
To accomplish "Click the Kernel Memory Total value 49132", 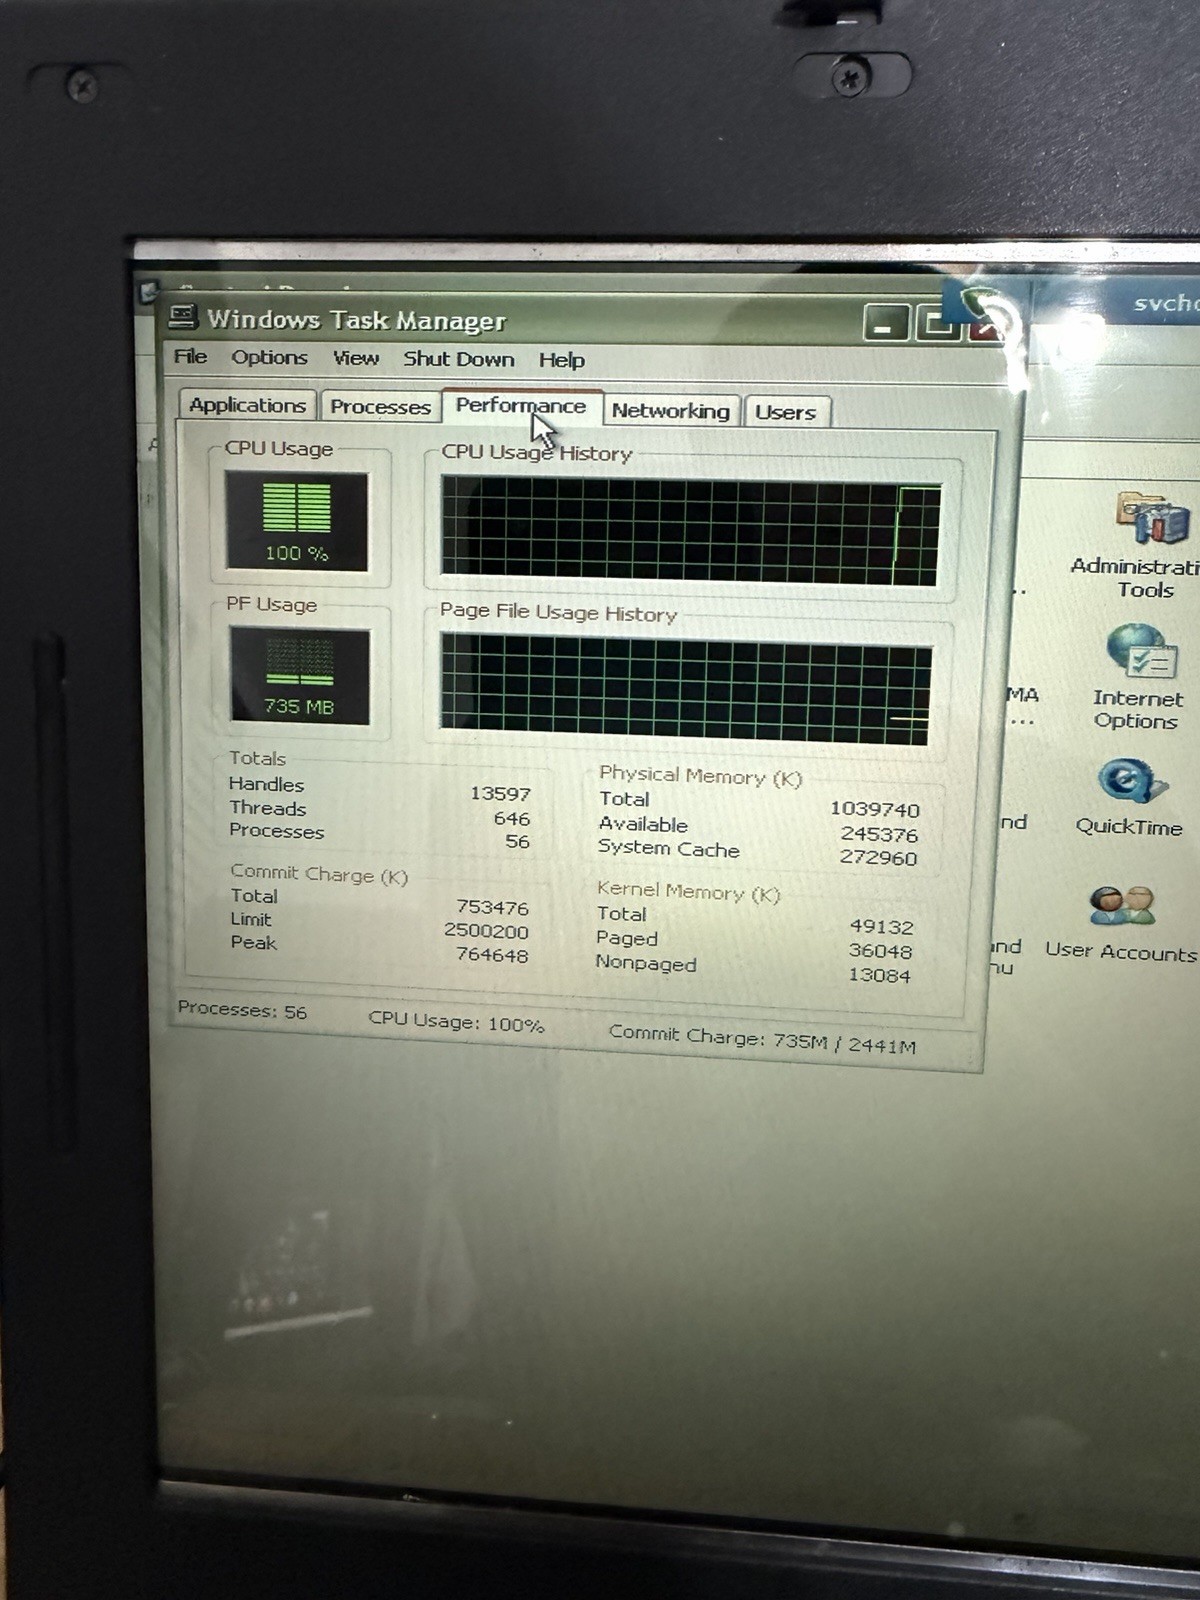I will click(881, 927).
